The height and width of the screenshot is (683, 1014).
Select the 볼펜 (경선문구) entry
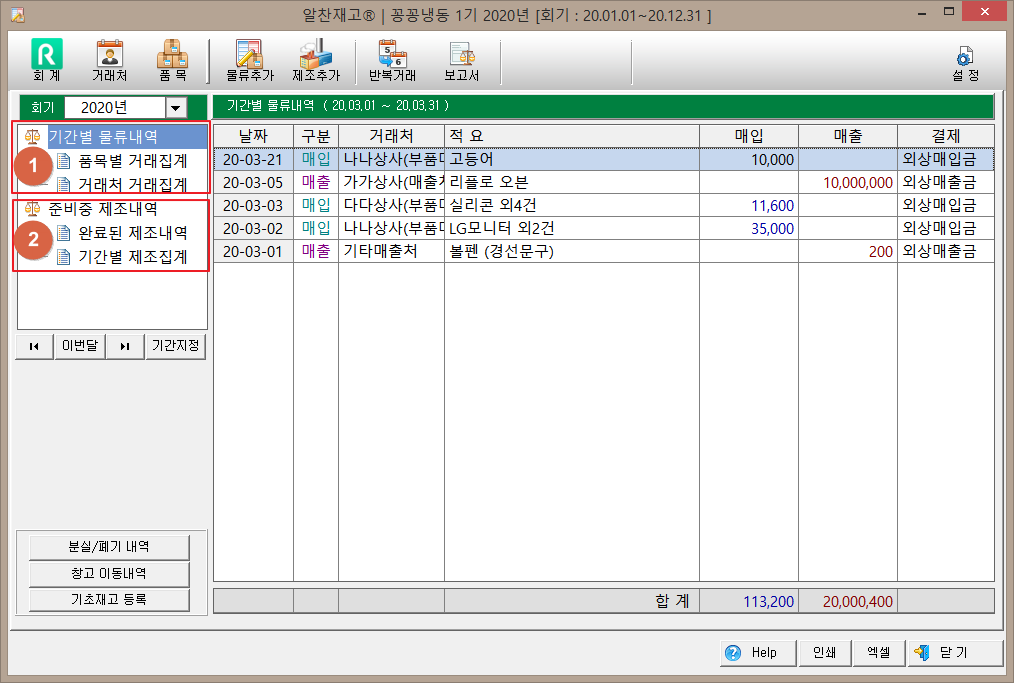(x=501, y=252)
